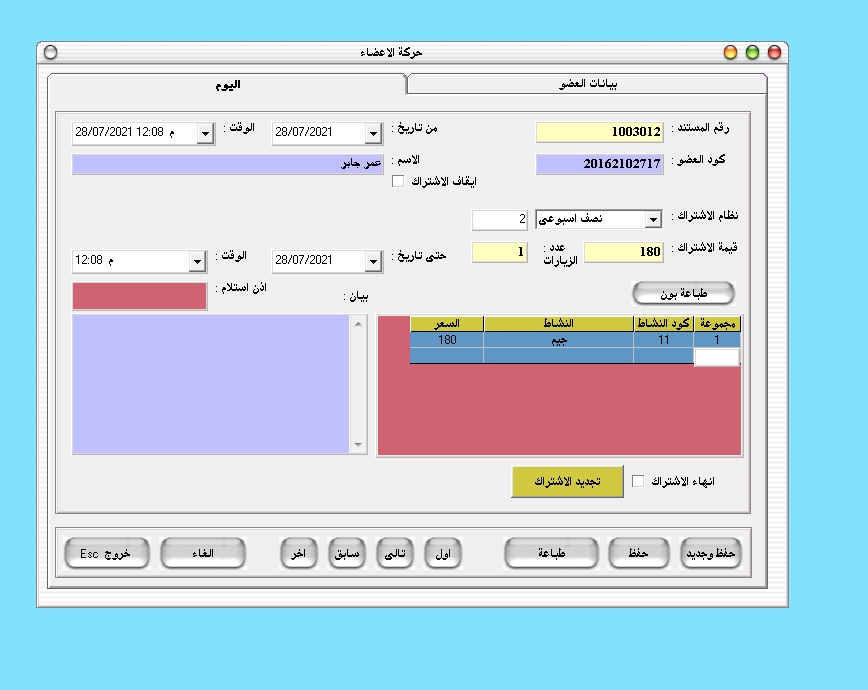Go to the next record with تالى
This screenshot has height=690, width=868.
click(x=396, y=553)
